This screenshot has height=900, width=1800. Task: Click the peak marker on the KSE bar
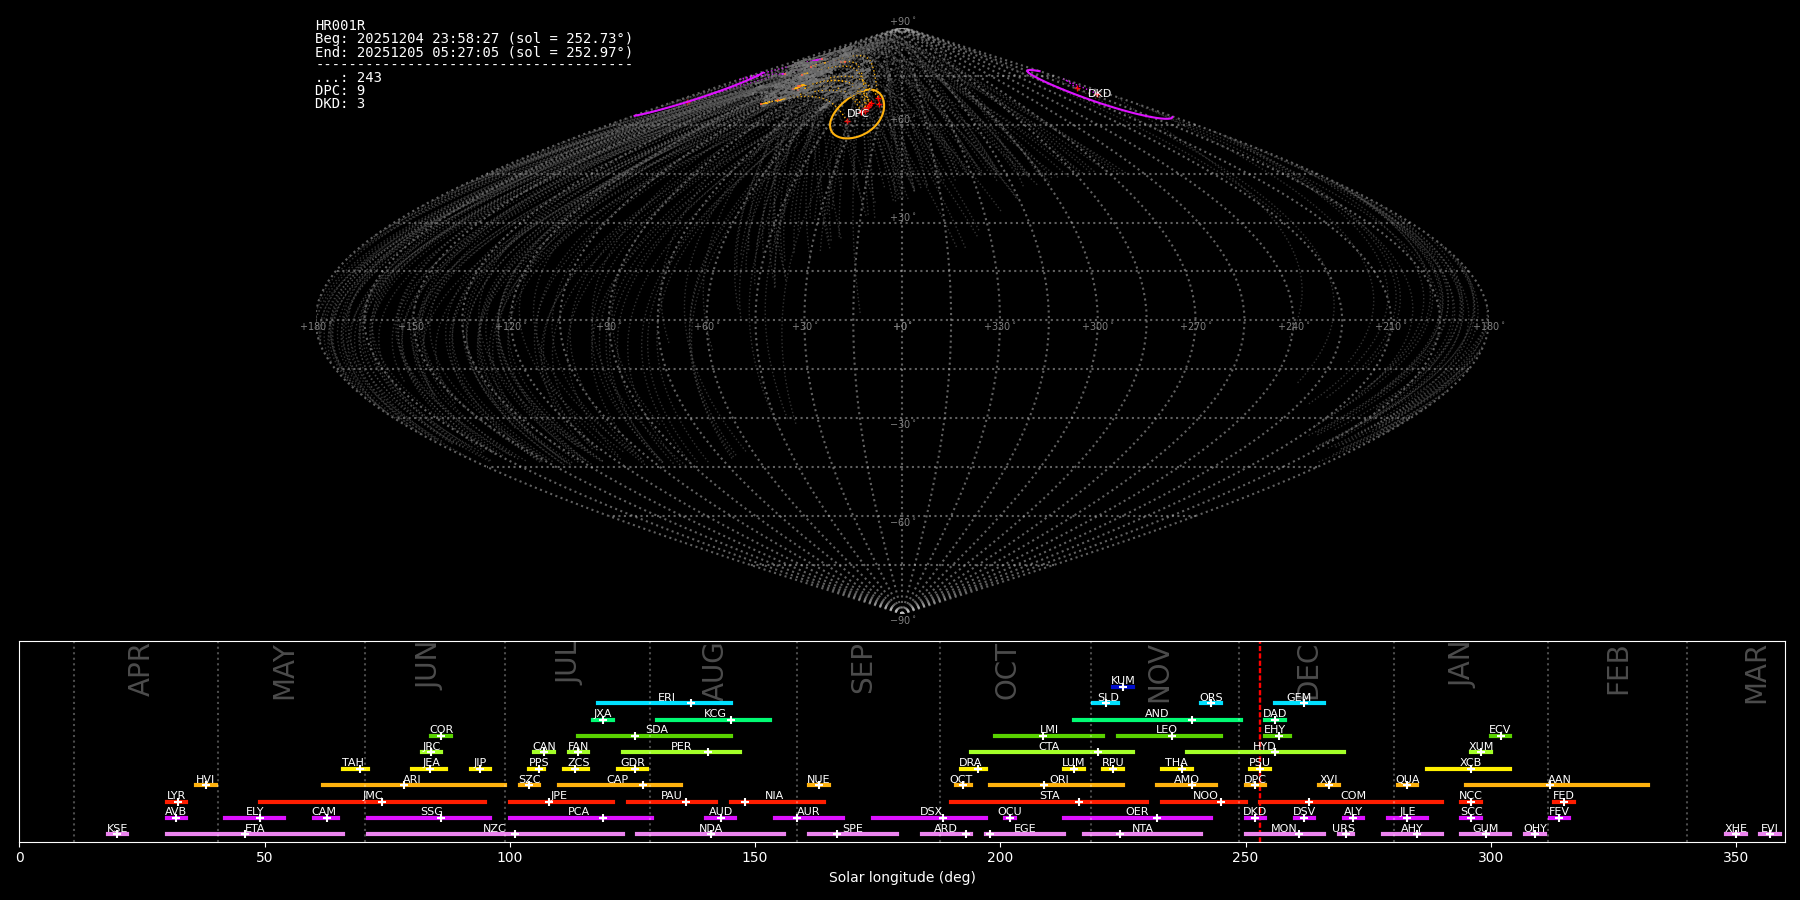tap(117, 834)
